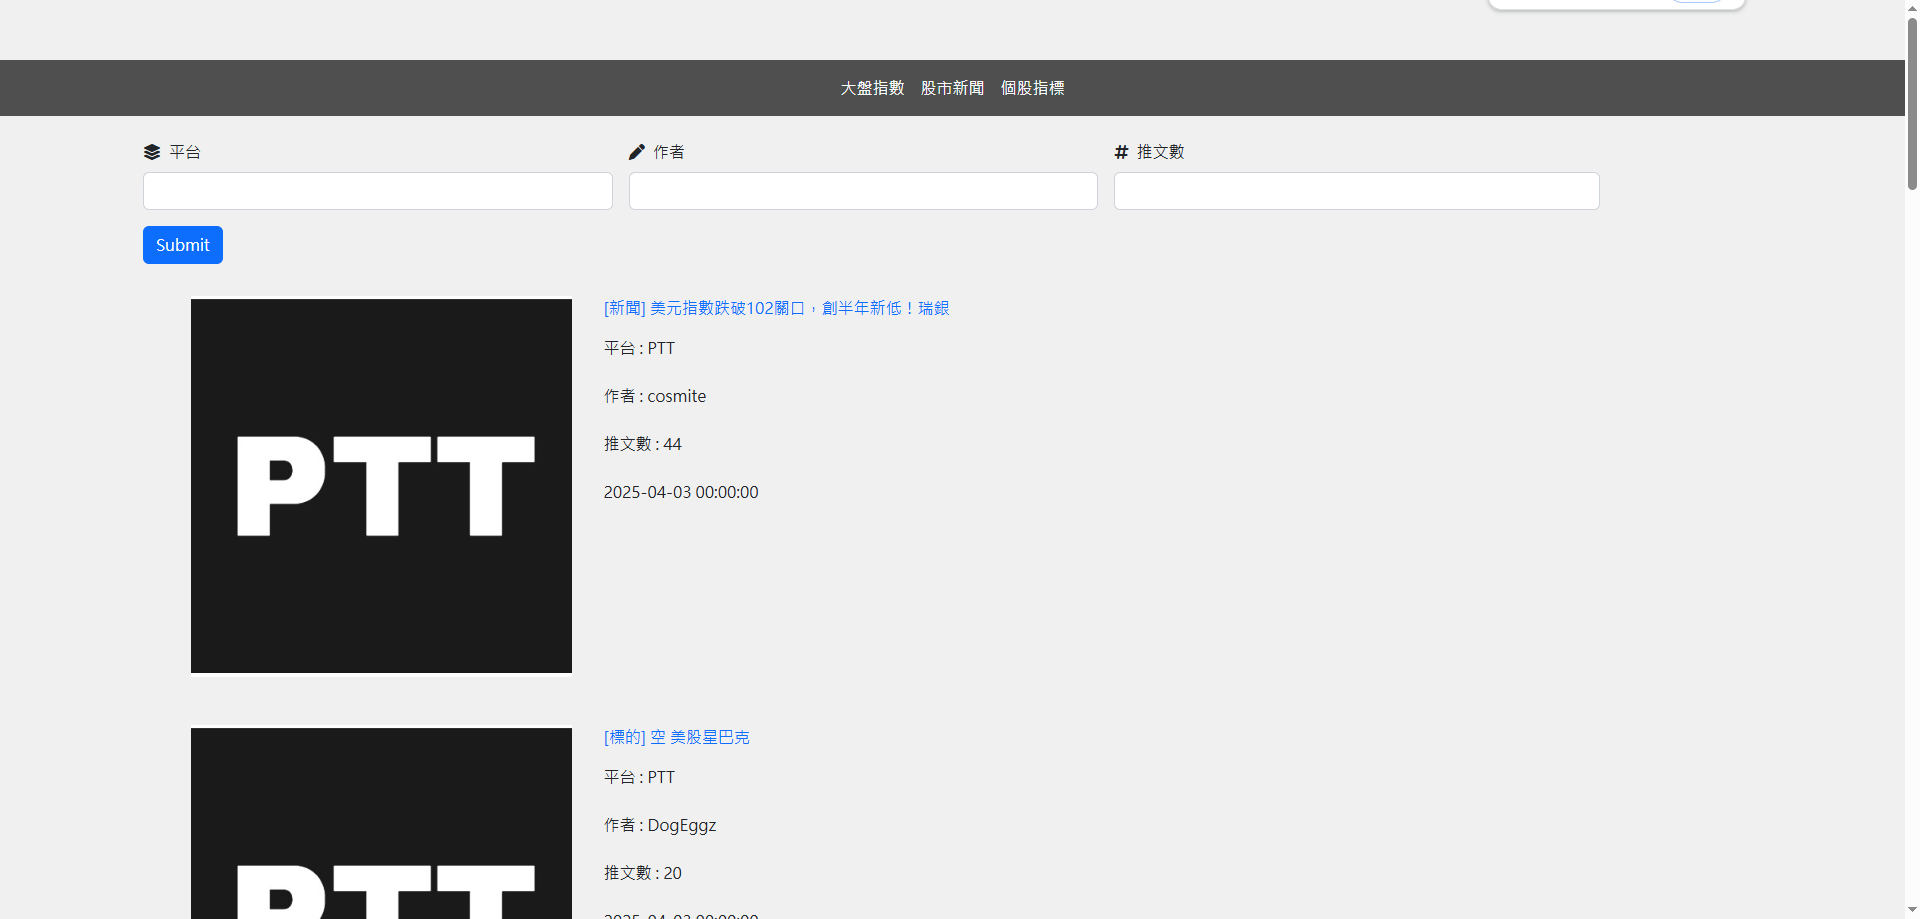The image size is (1920, 919).
Task: Select 平台 : PTT in the cosmite post
Action: click(640, 348)
